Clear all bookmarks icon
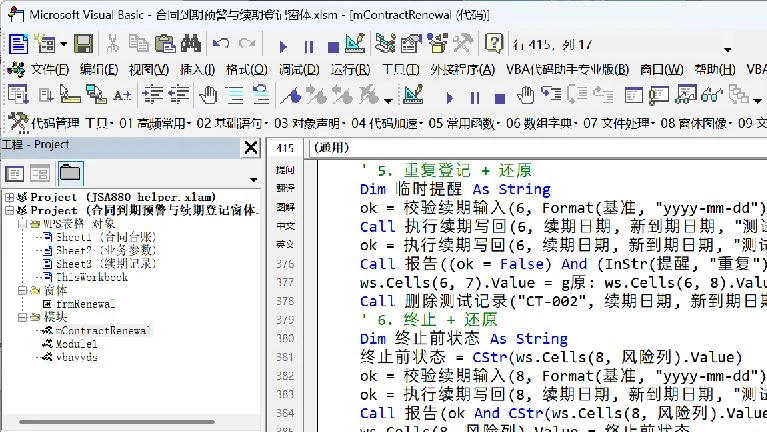The image size is (767, 432). point(368,95)
